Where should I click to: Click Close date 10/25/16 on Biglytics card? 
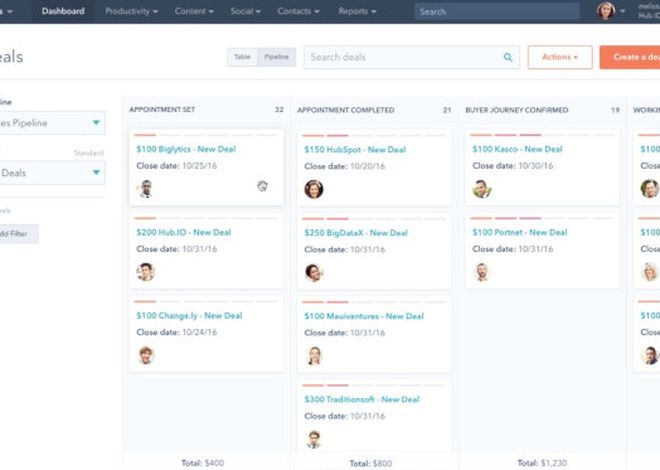(176, 166)
